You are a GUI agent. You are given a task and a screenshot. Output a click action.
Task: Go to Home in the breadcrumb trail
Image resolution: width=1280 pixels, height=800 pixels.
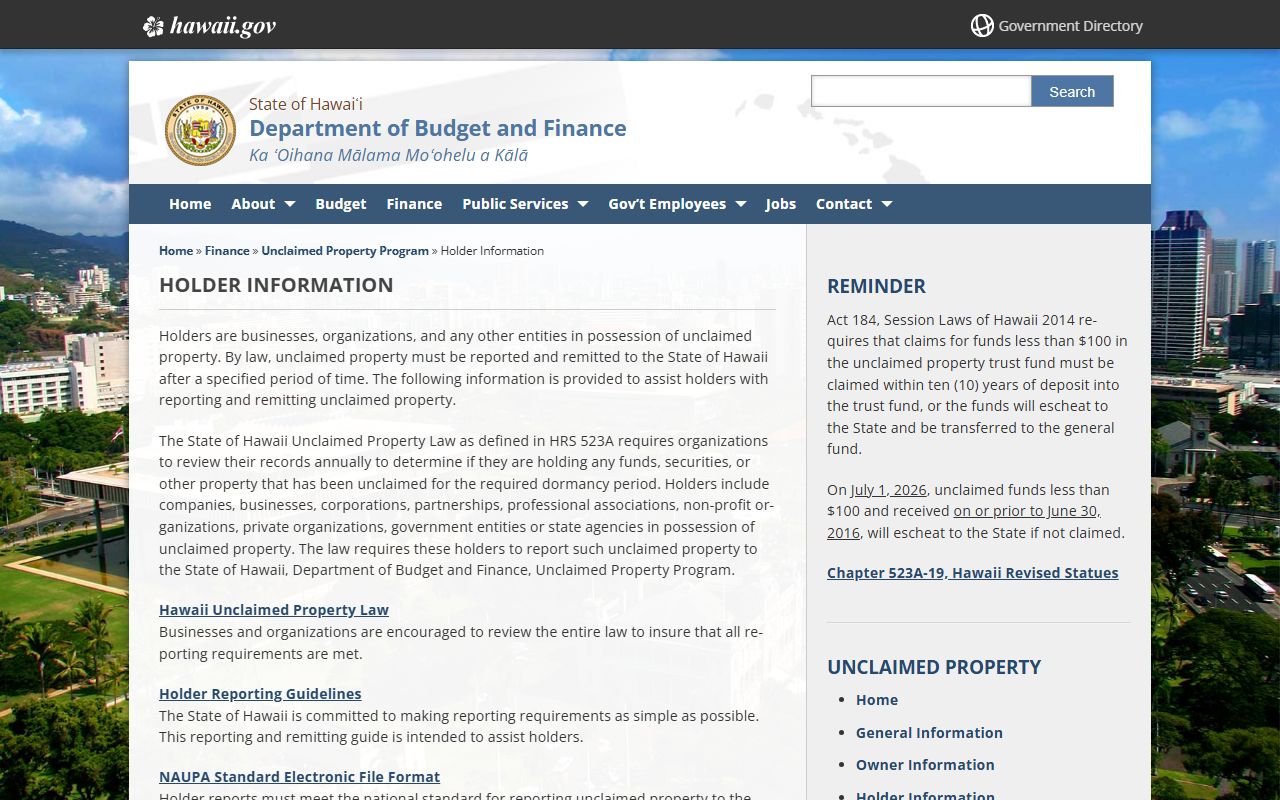pos(176,251)
